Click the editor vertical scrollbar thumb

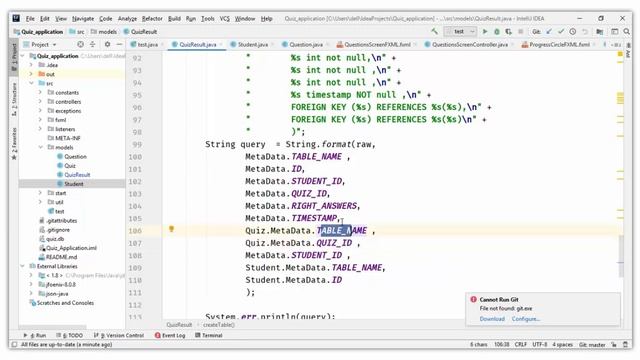tap(621, 256)
